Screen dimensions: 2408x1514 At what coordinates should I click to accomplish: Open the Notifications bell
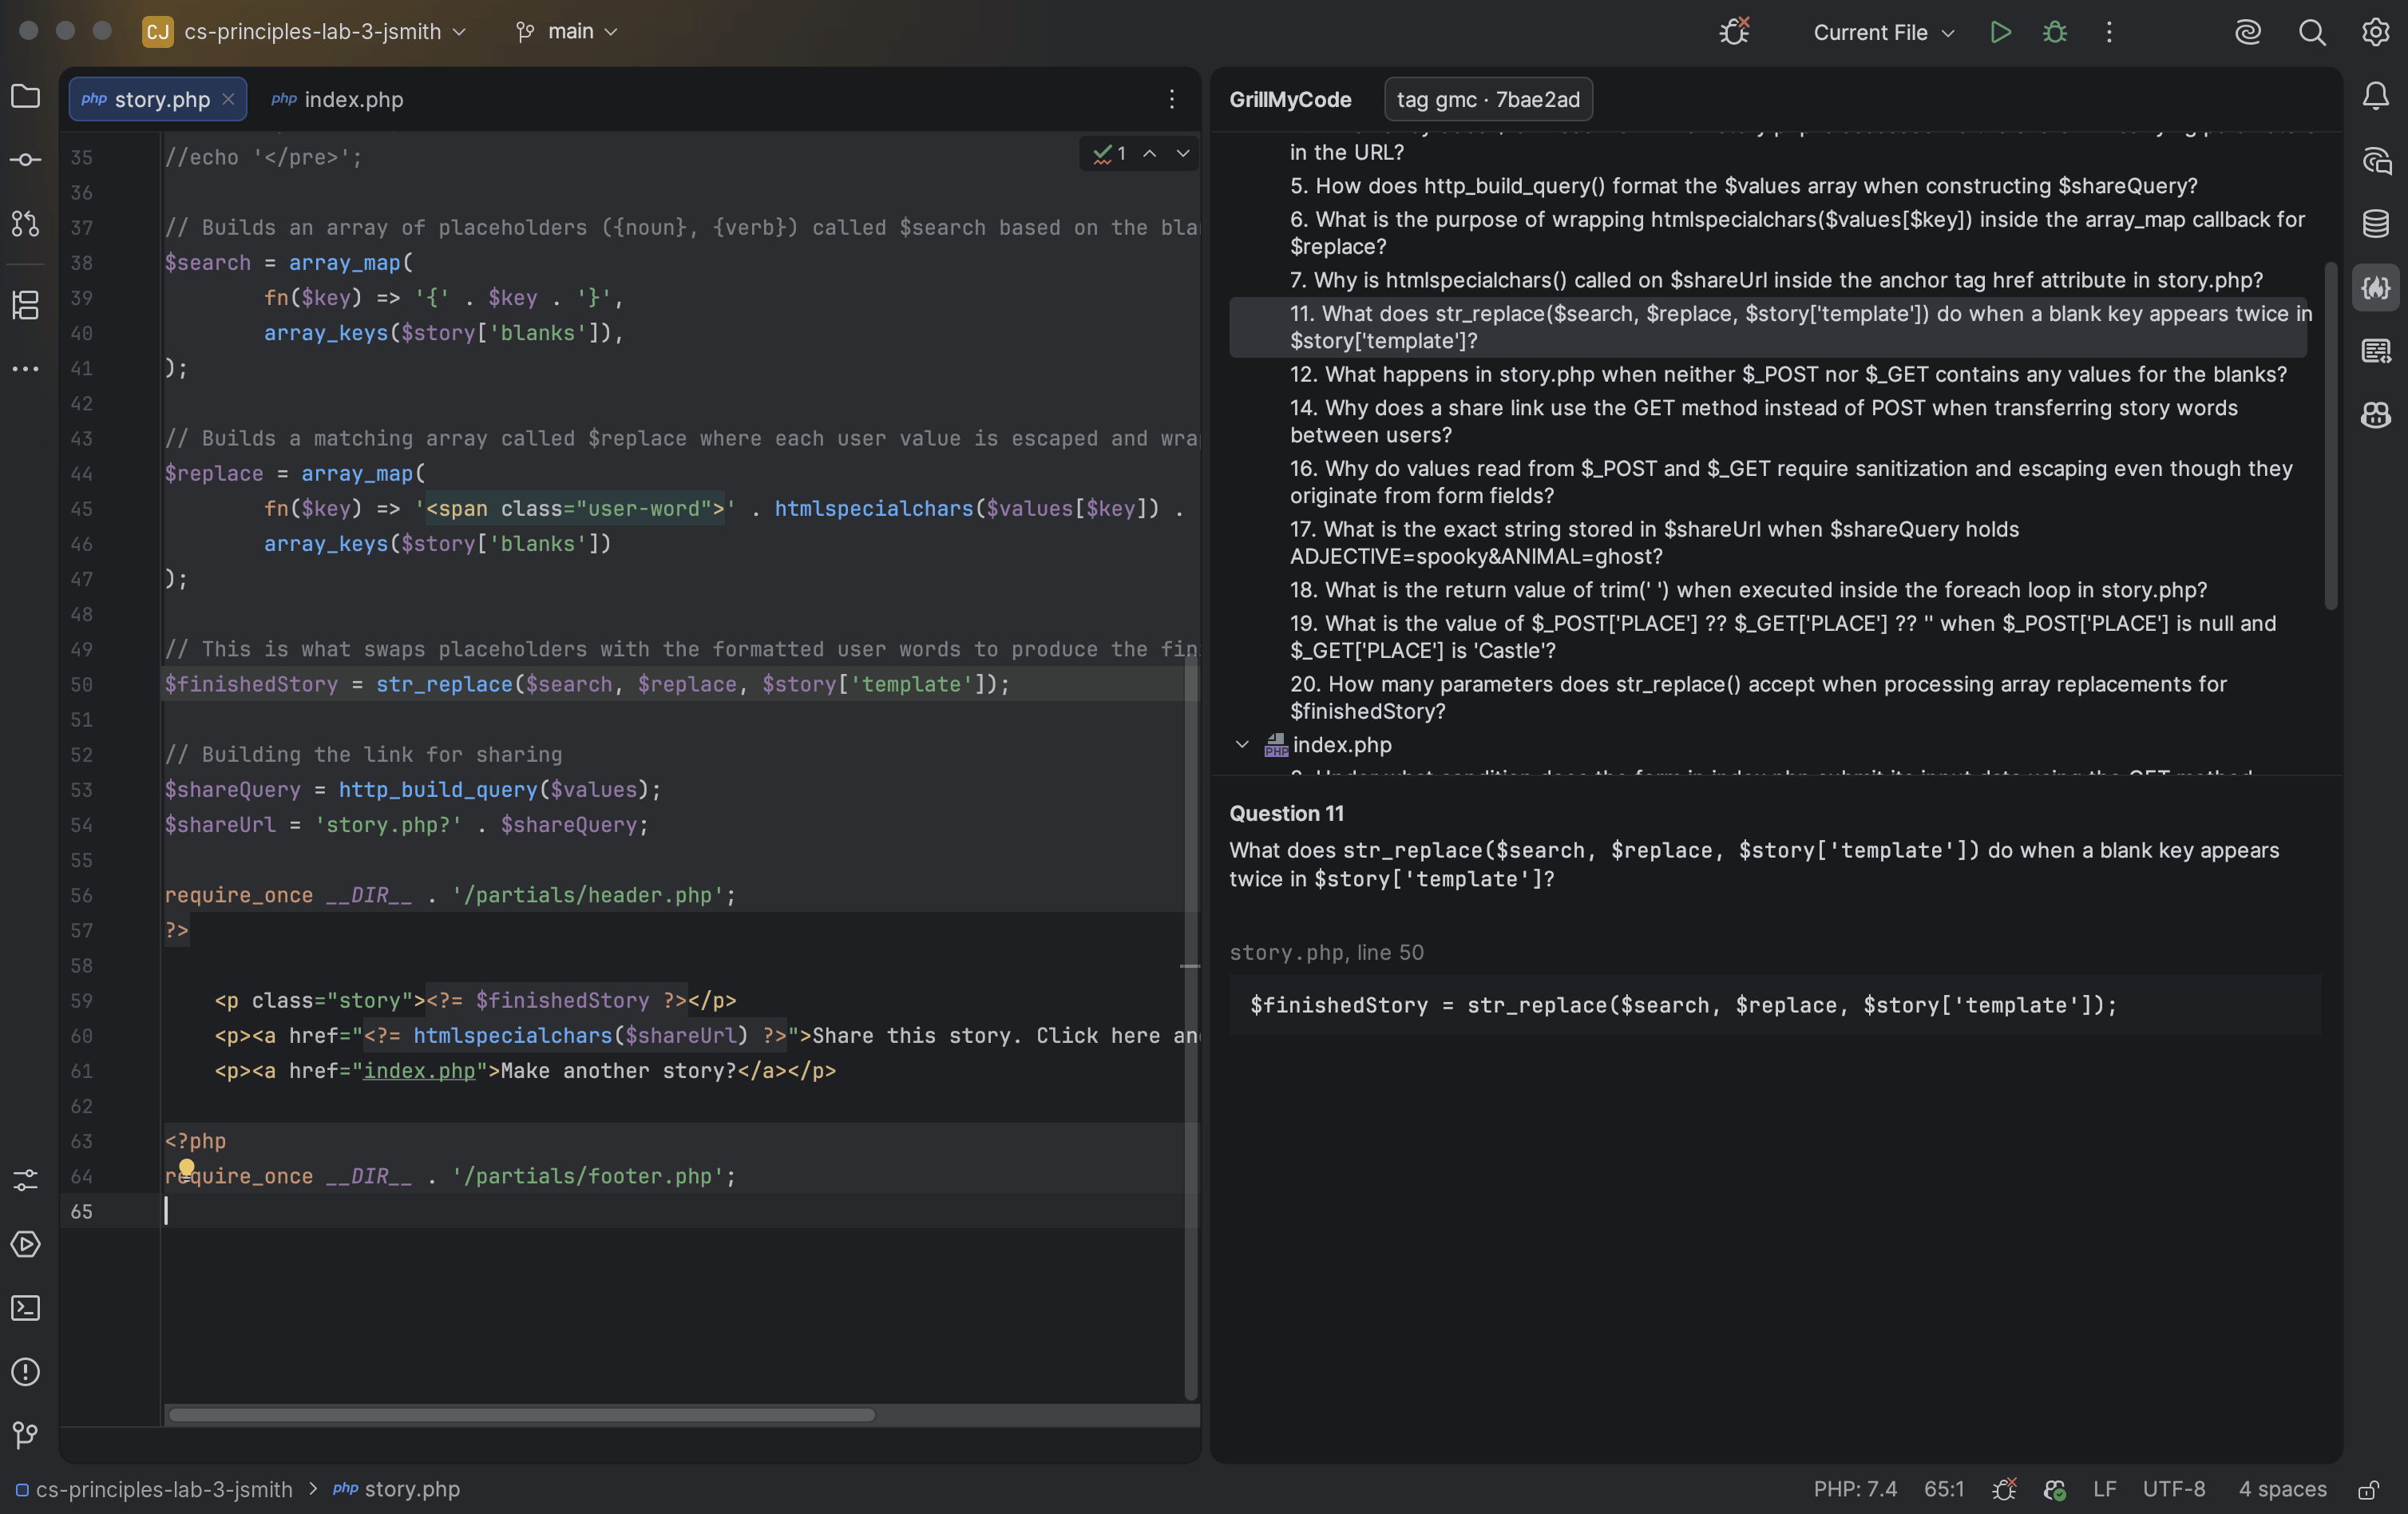coord(2376,96)
